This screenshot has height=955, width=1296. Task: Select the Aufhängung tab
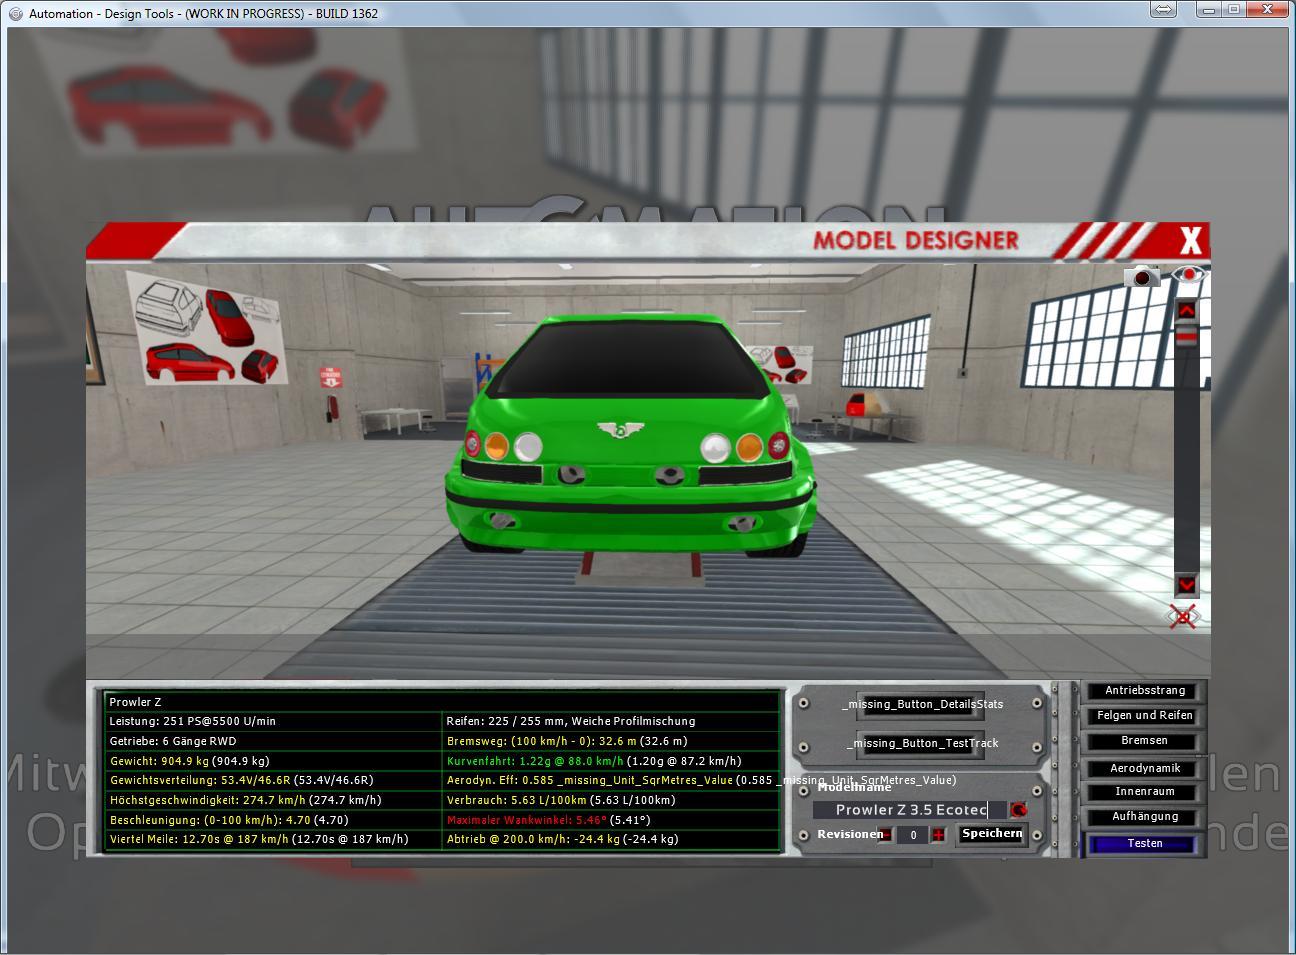tap(1145, 817)
